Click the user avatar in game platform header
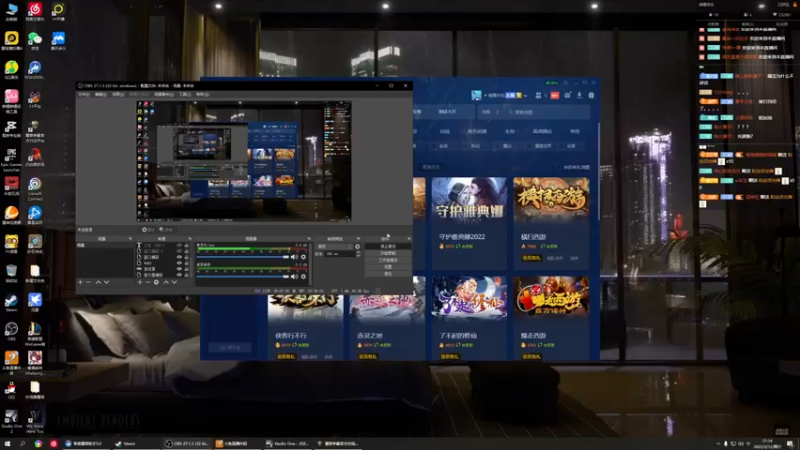This screenshot has height=450, width=800. pyautogui.click(x=476, y=95)
